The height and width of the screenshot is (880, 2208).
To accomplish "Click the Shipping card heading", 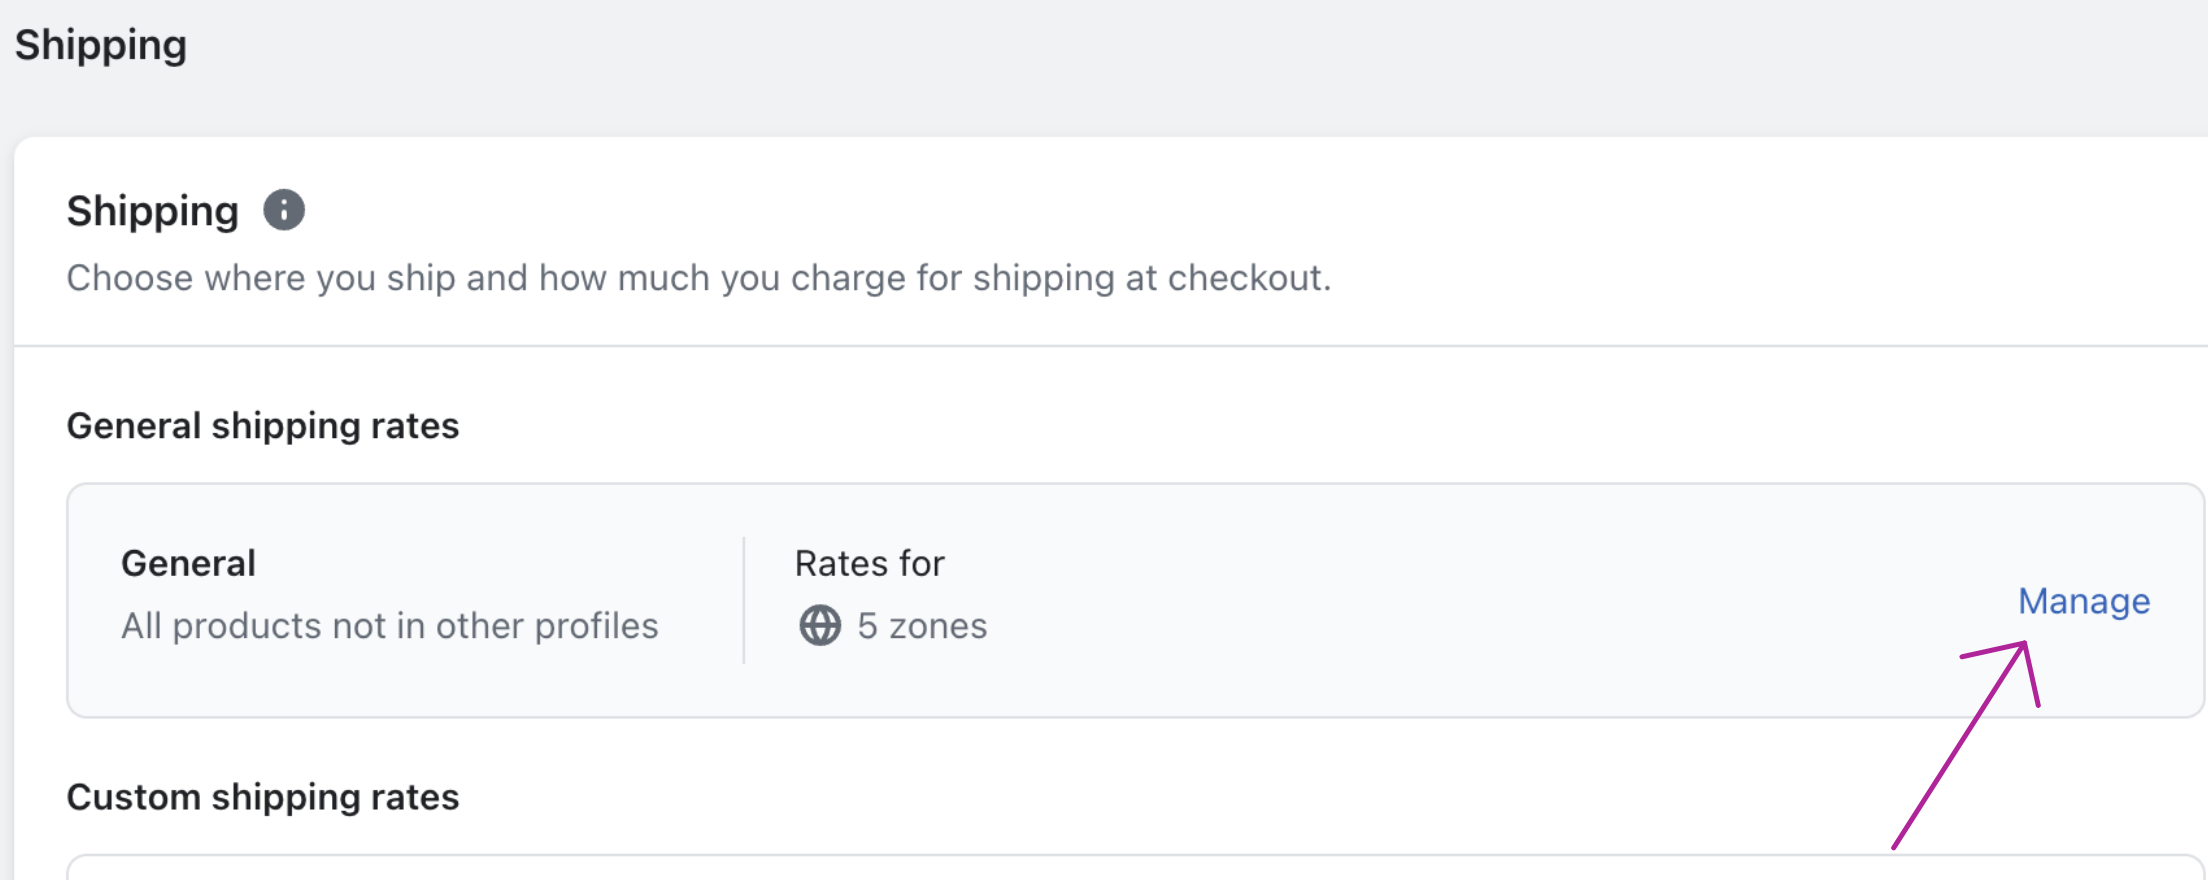I will (x=152, y=210).
